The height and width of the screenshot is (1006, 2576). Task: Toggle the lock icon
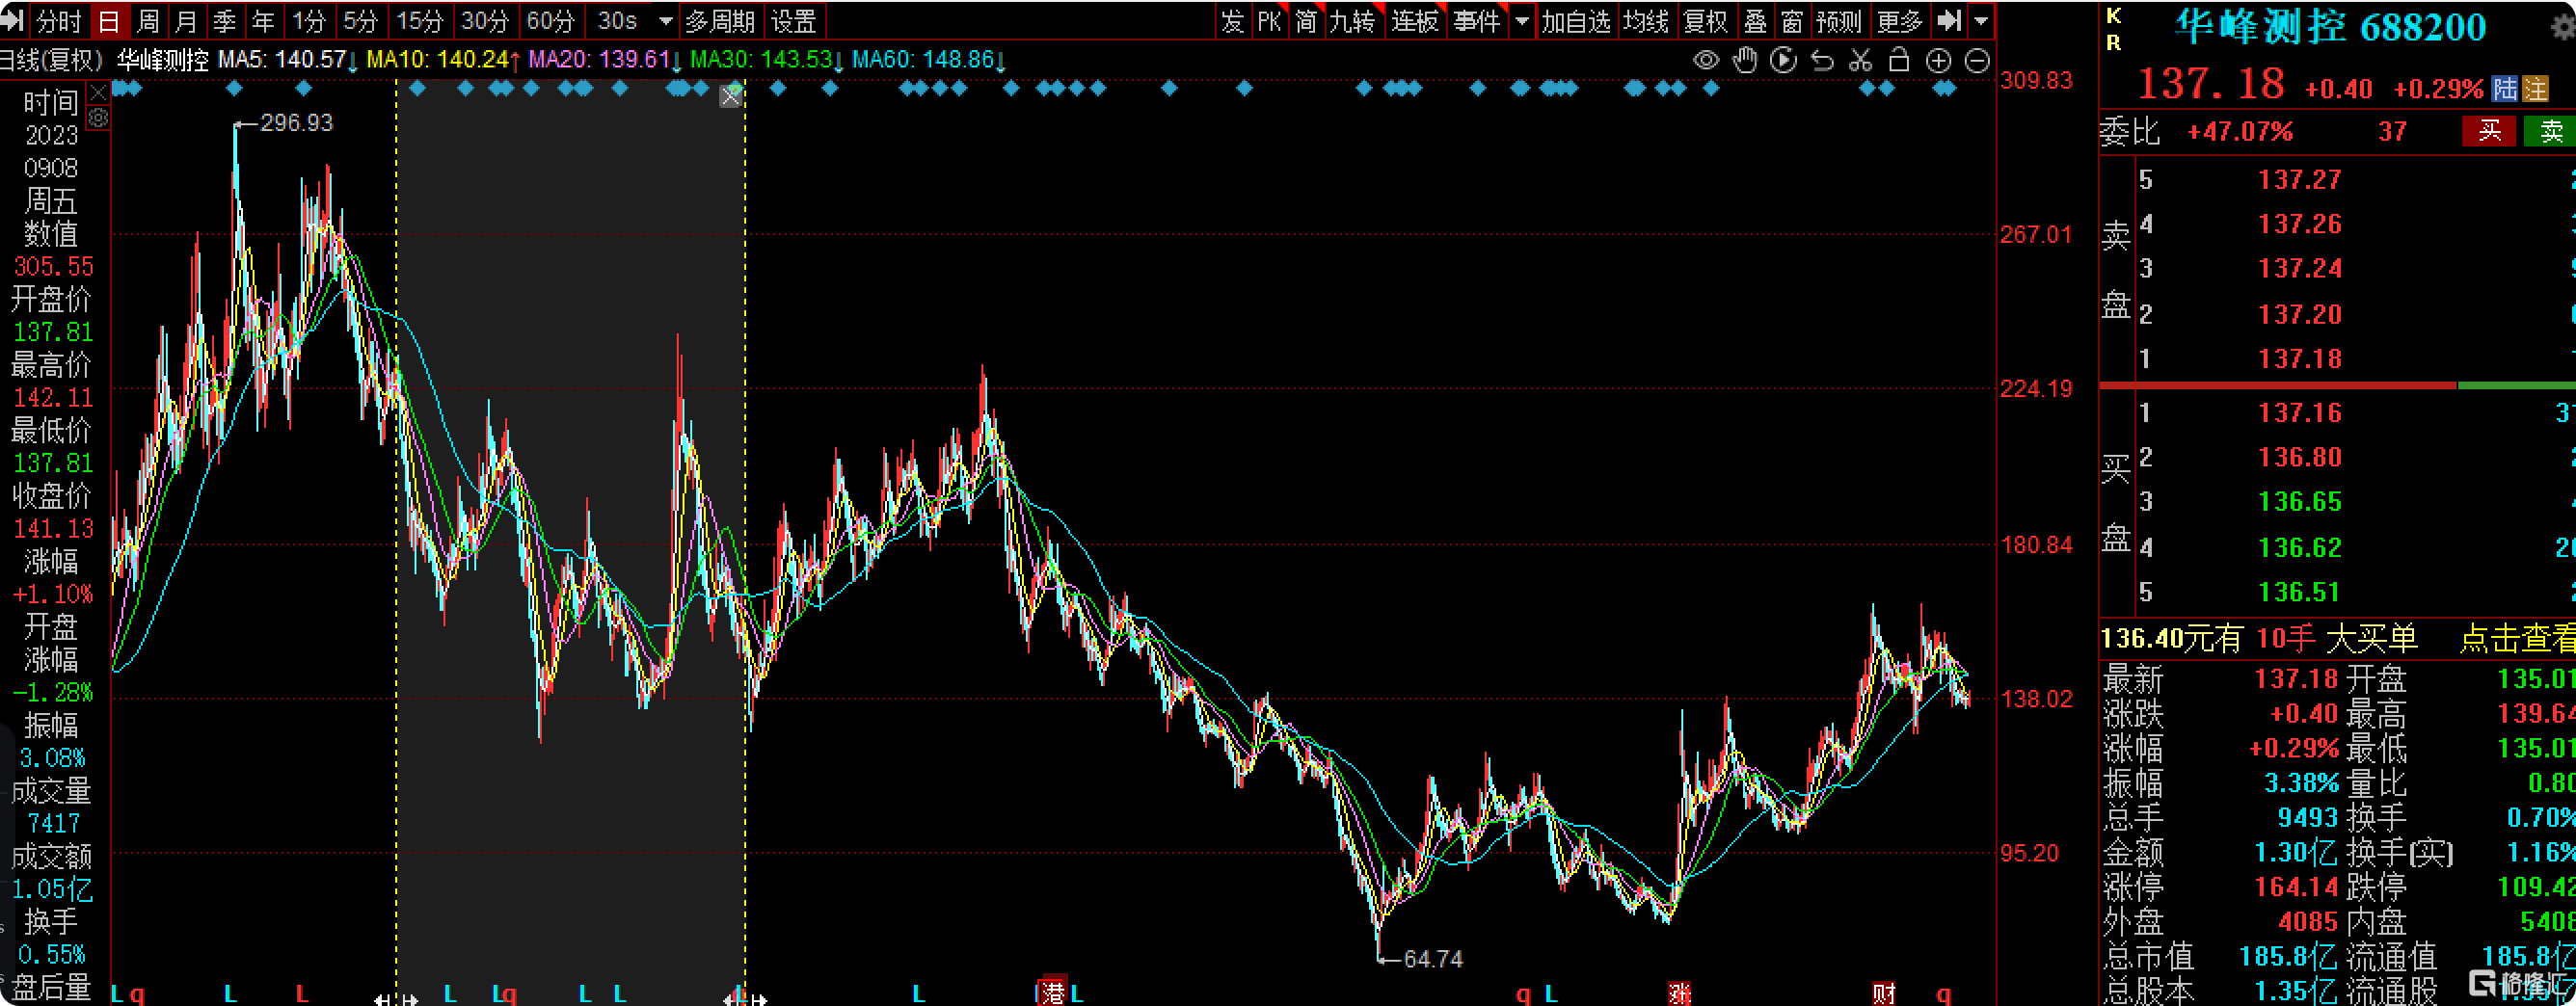1899,61
